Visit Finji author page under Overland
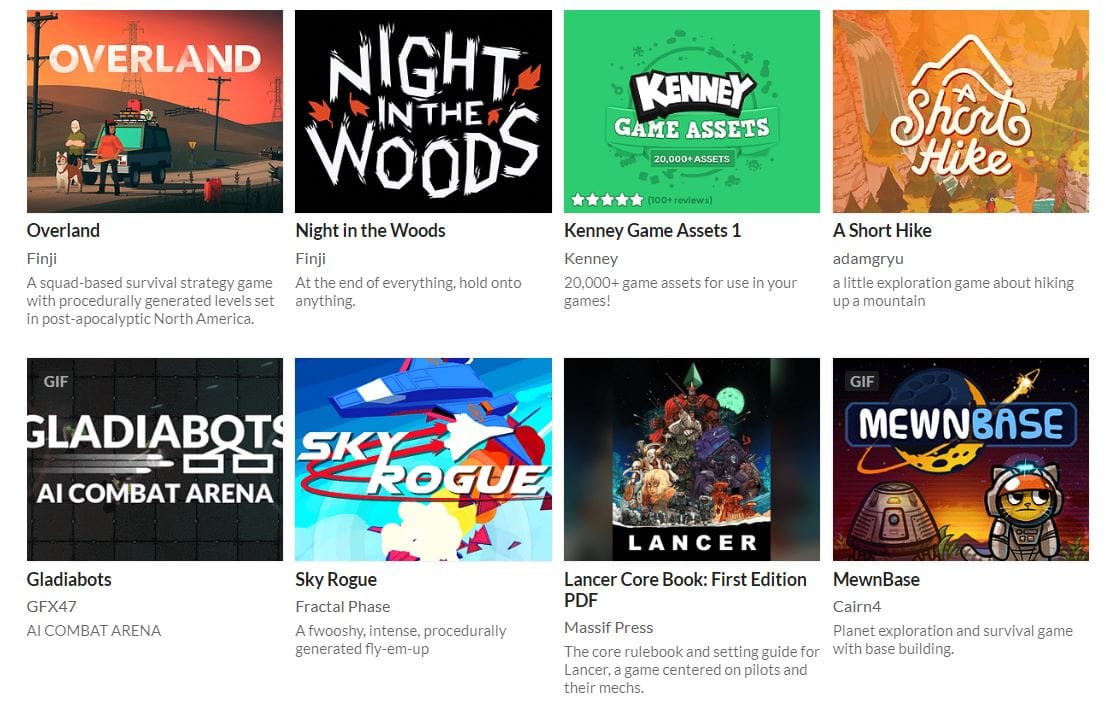This screenshot has height=717, width=1106. point(42,259)
